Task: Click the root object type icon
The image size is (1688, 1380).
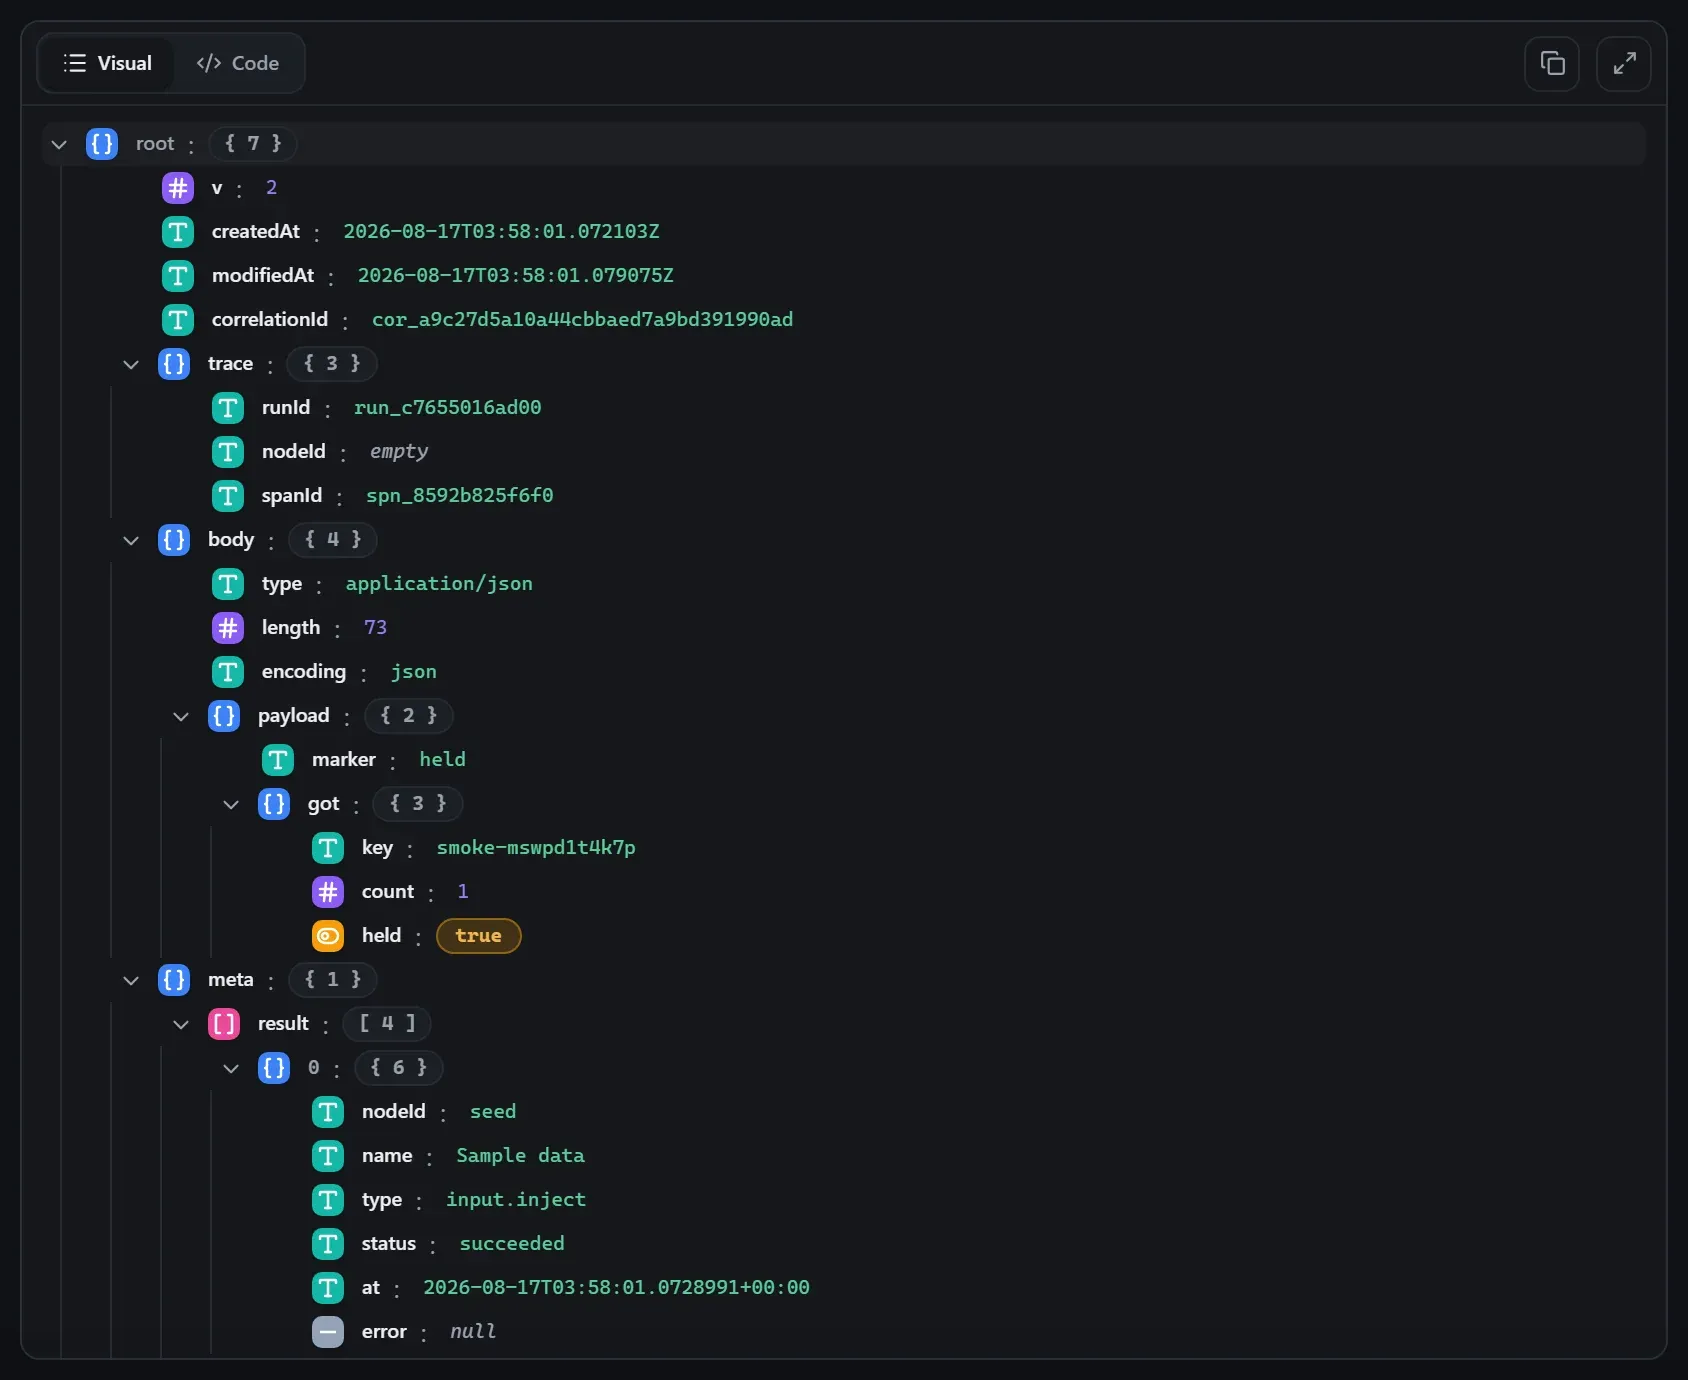Action: point(102,144)
